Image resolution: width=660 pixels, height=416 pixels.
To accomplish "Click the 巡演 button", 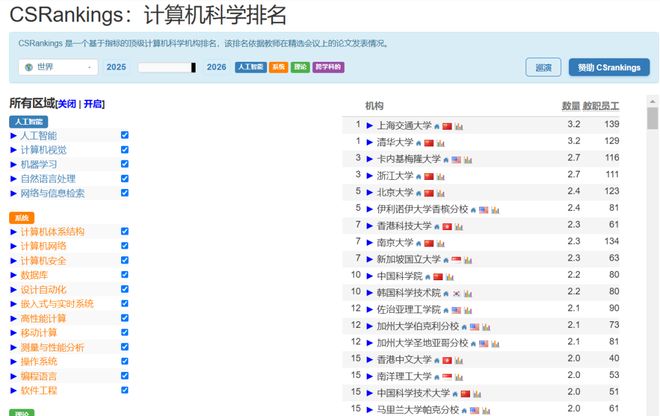I will click(x=543, y=67).
